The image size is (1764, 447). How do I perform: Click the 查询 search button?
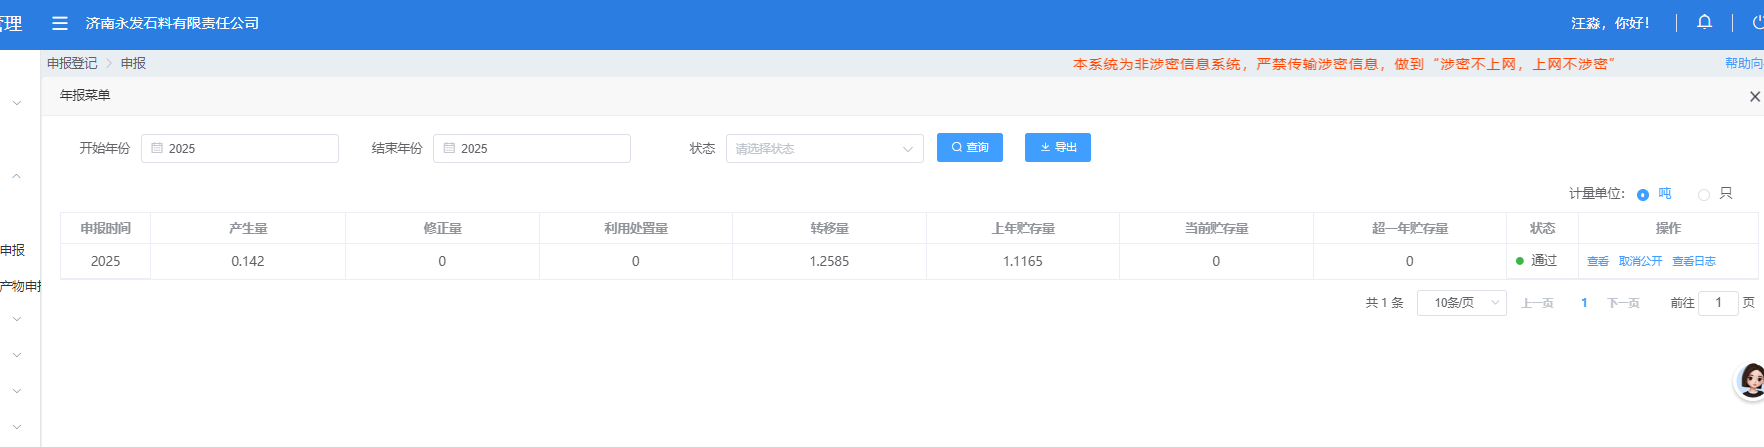[x=970, y=147]
